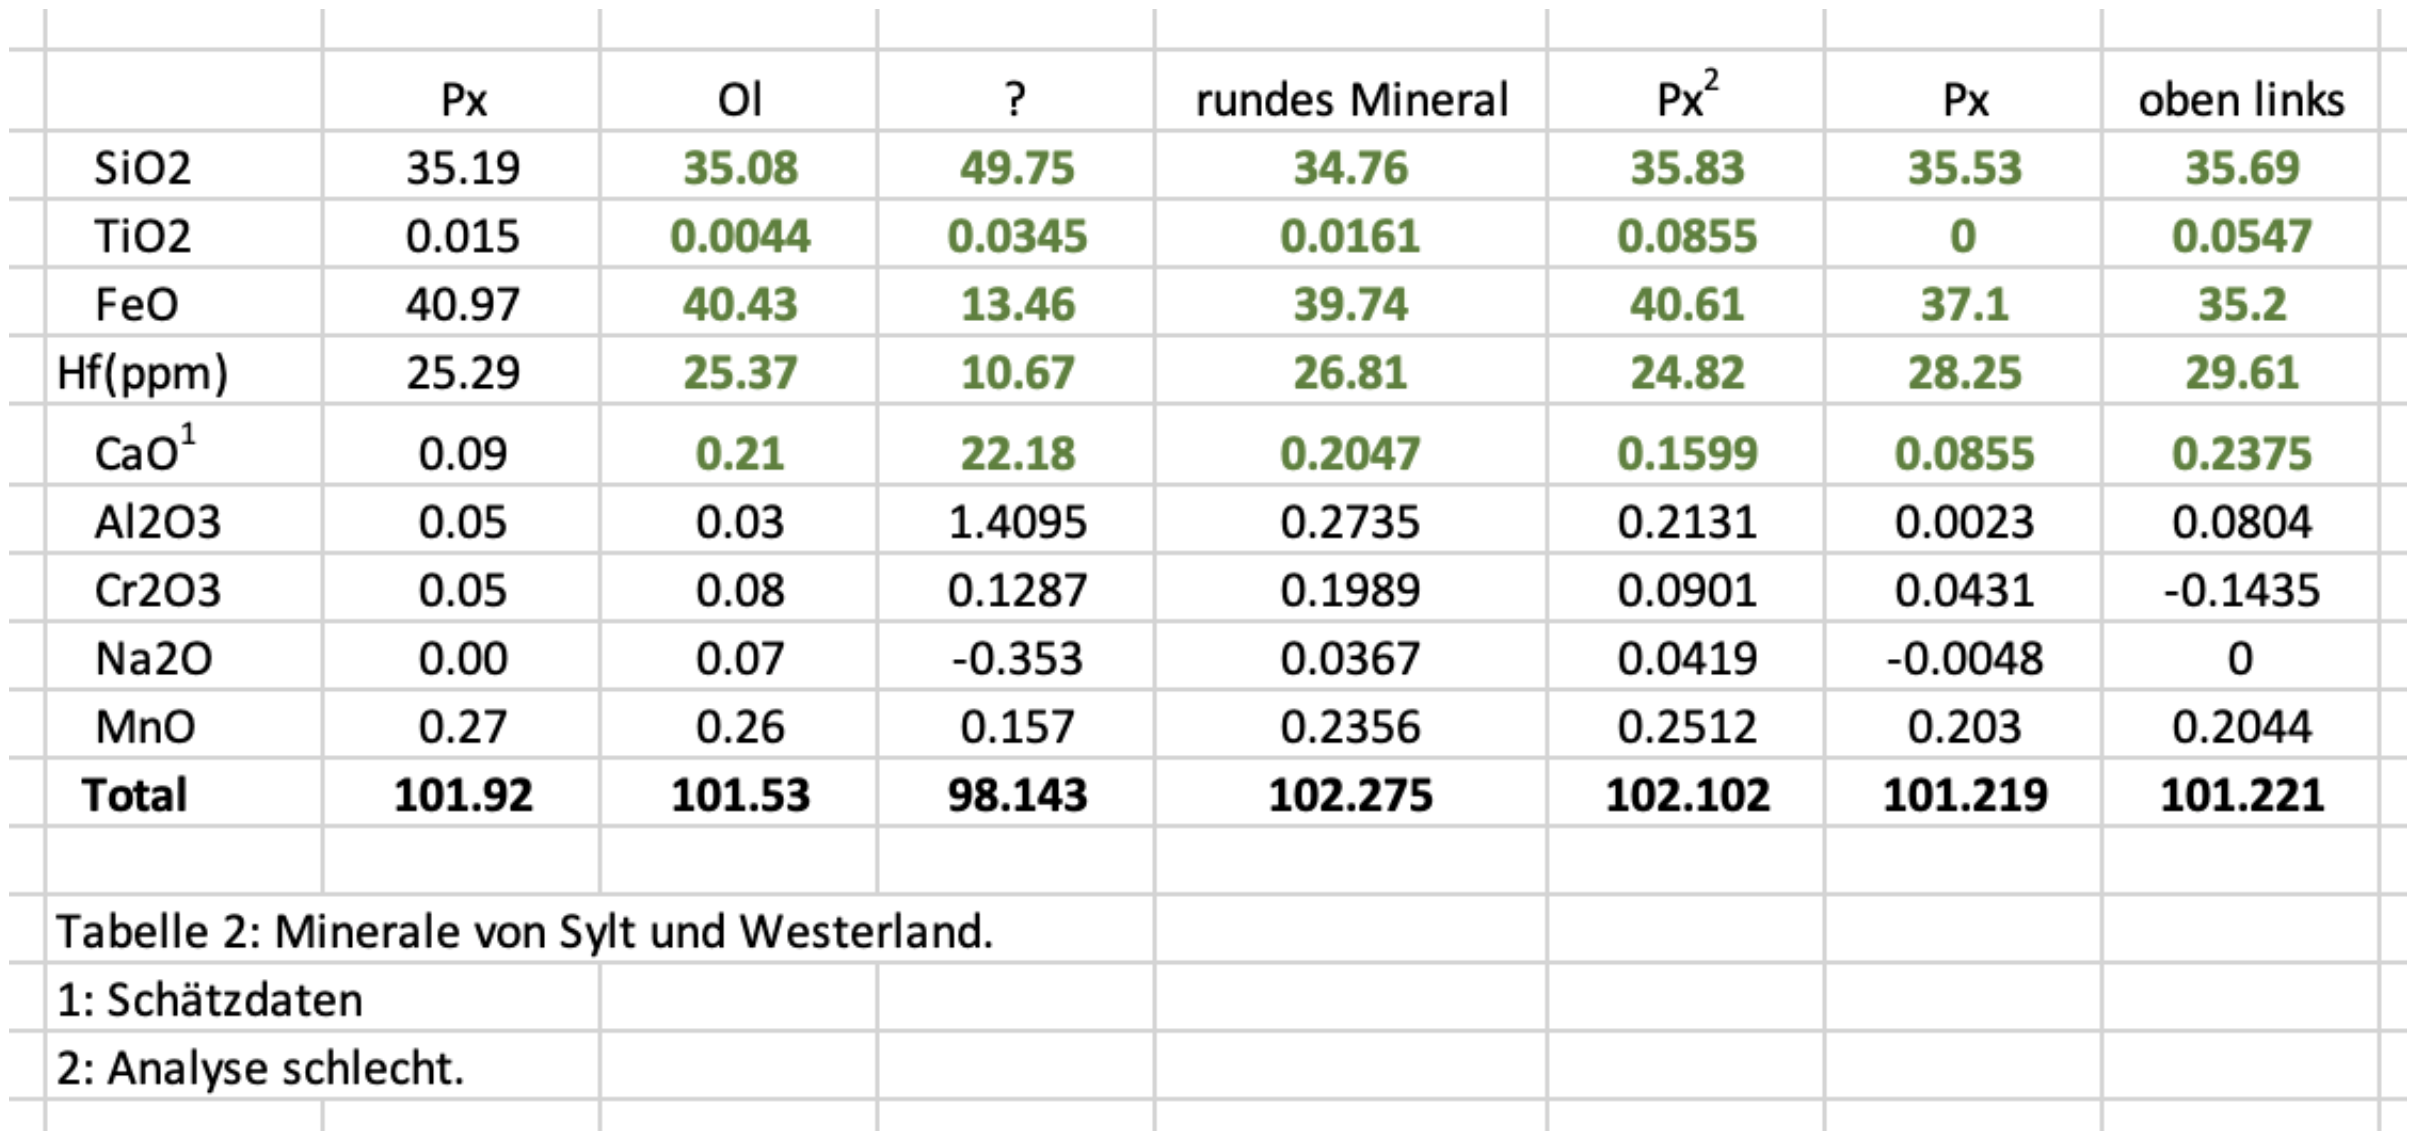Select the total value 102.275 cell

pyautogui.click(x=1351, y=795)
